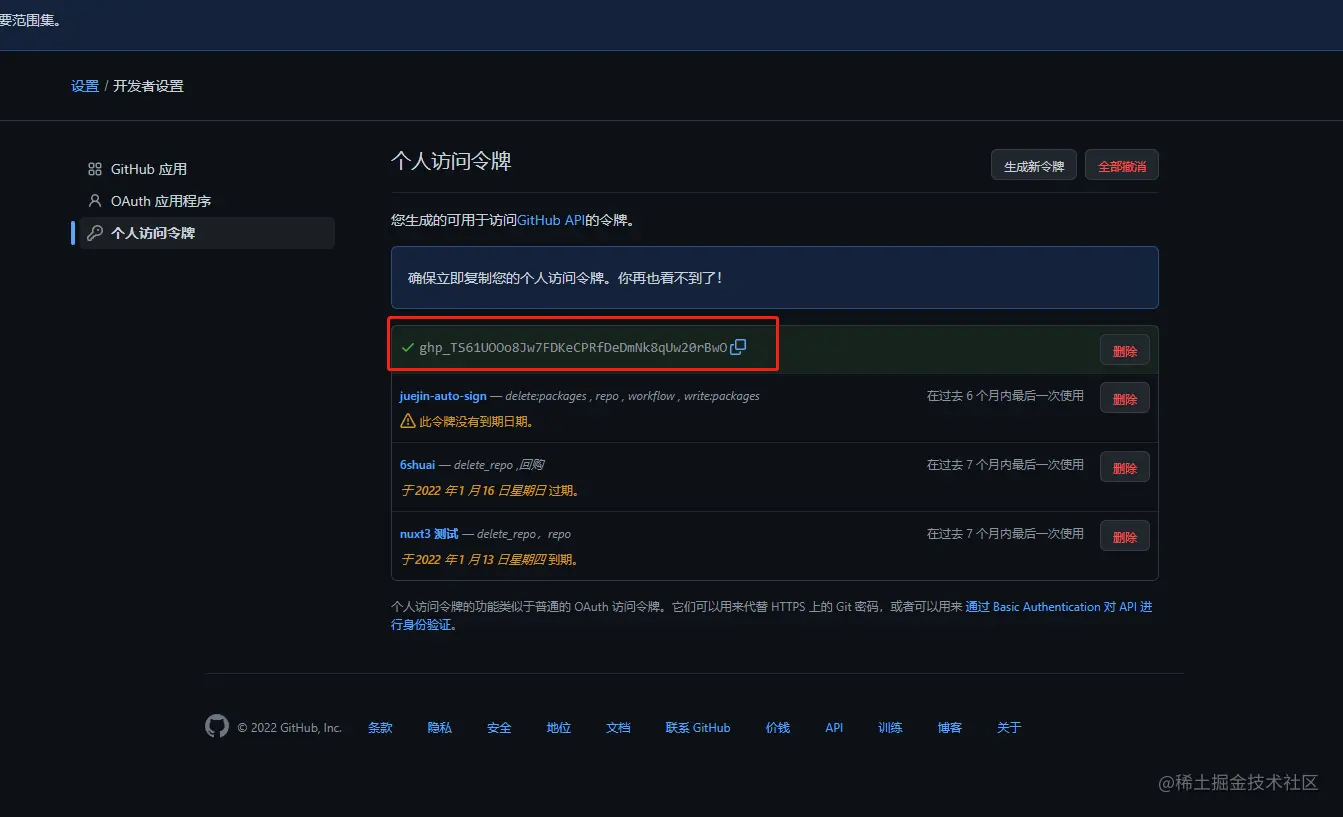
Task: Open footer 关于 link
Action: pos(1009,728)
